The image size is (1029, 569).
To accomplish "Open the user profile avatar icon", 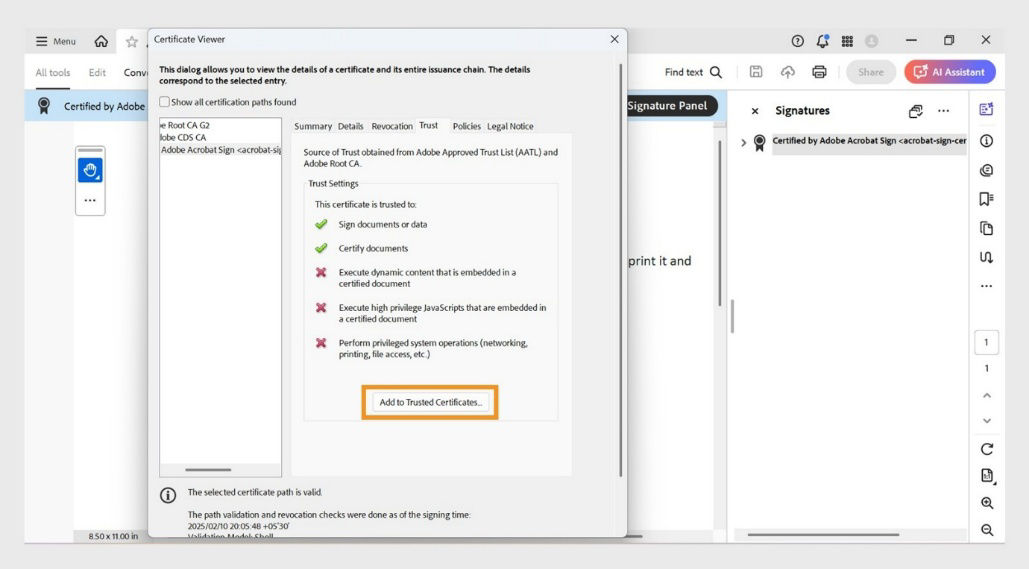I will tap(872, 41).
